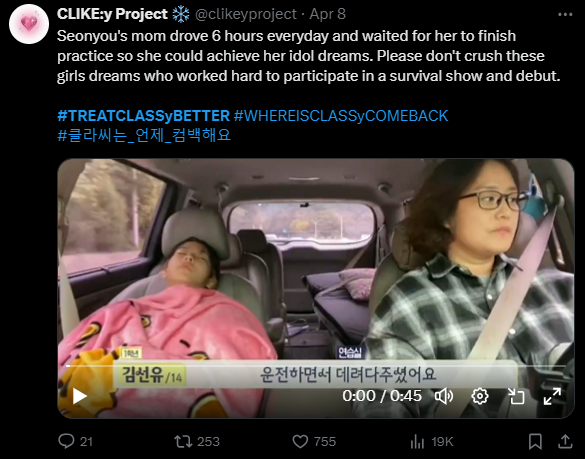Switch video to picture-in-picture mode
585x459 pixels.
(x=516, y=396)
